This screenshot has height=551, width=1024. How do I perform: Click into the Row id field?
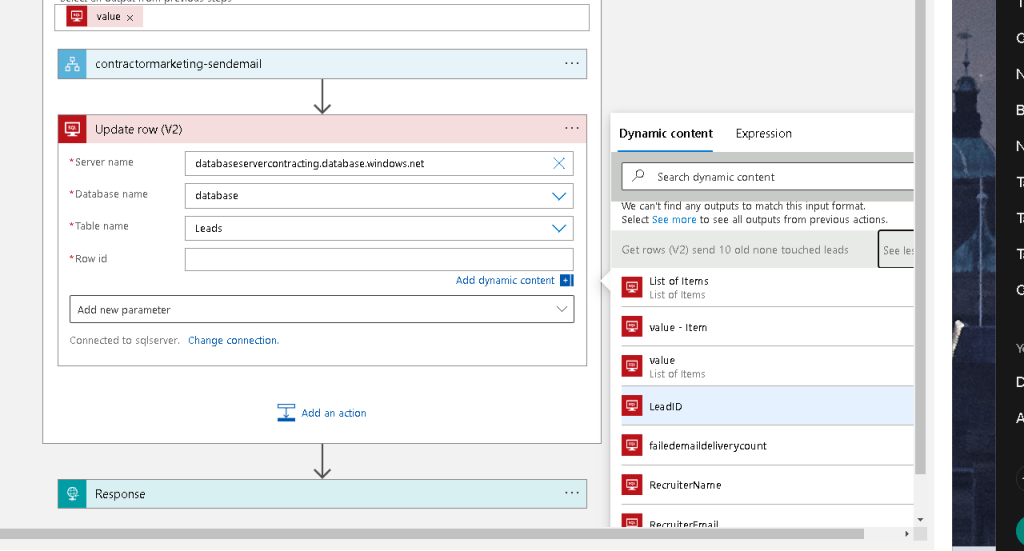379,259
